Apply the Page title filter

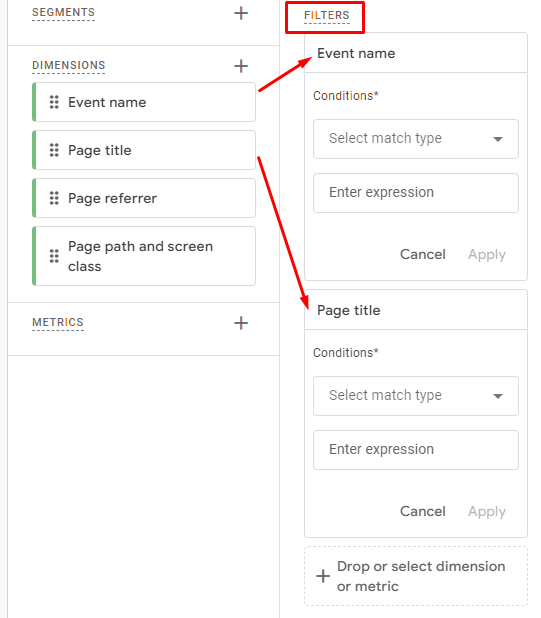(x=487, y=512)
